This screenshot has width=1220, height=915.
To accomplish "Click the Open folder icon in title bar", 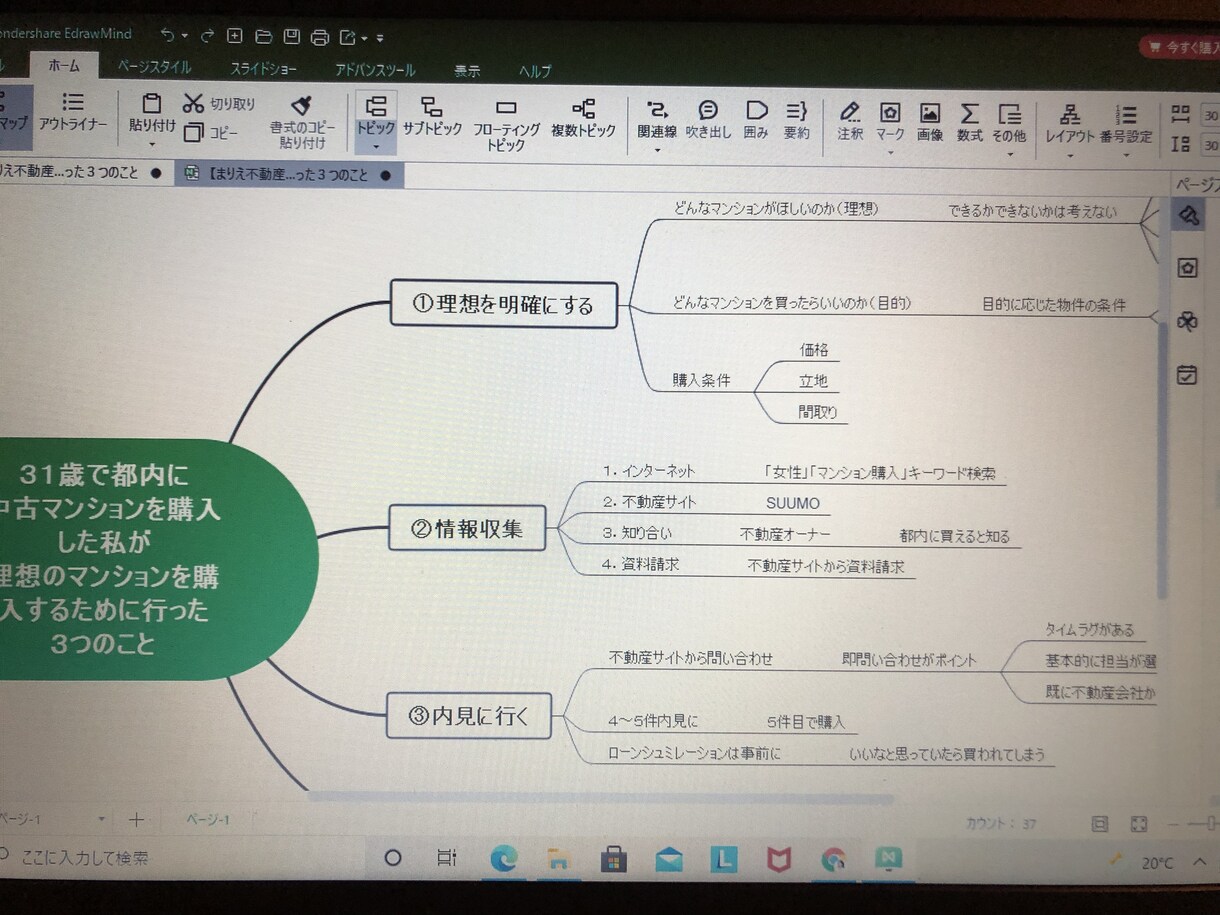I will tap(263, 37).
